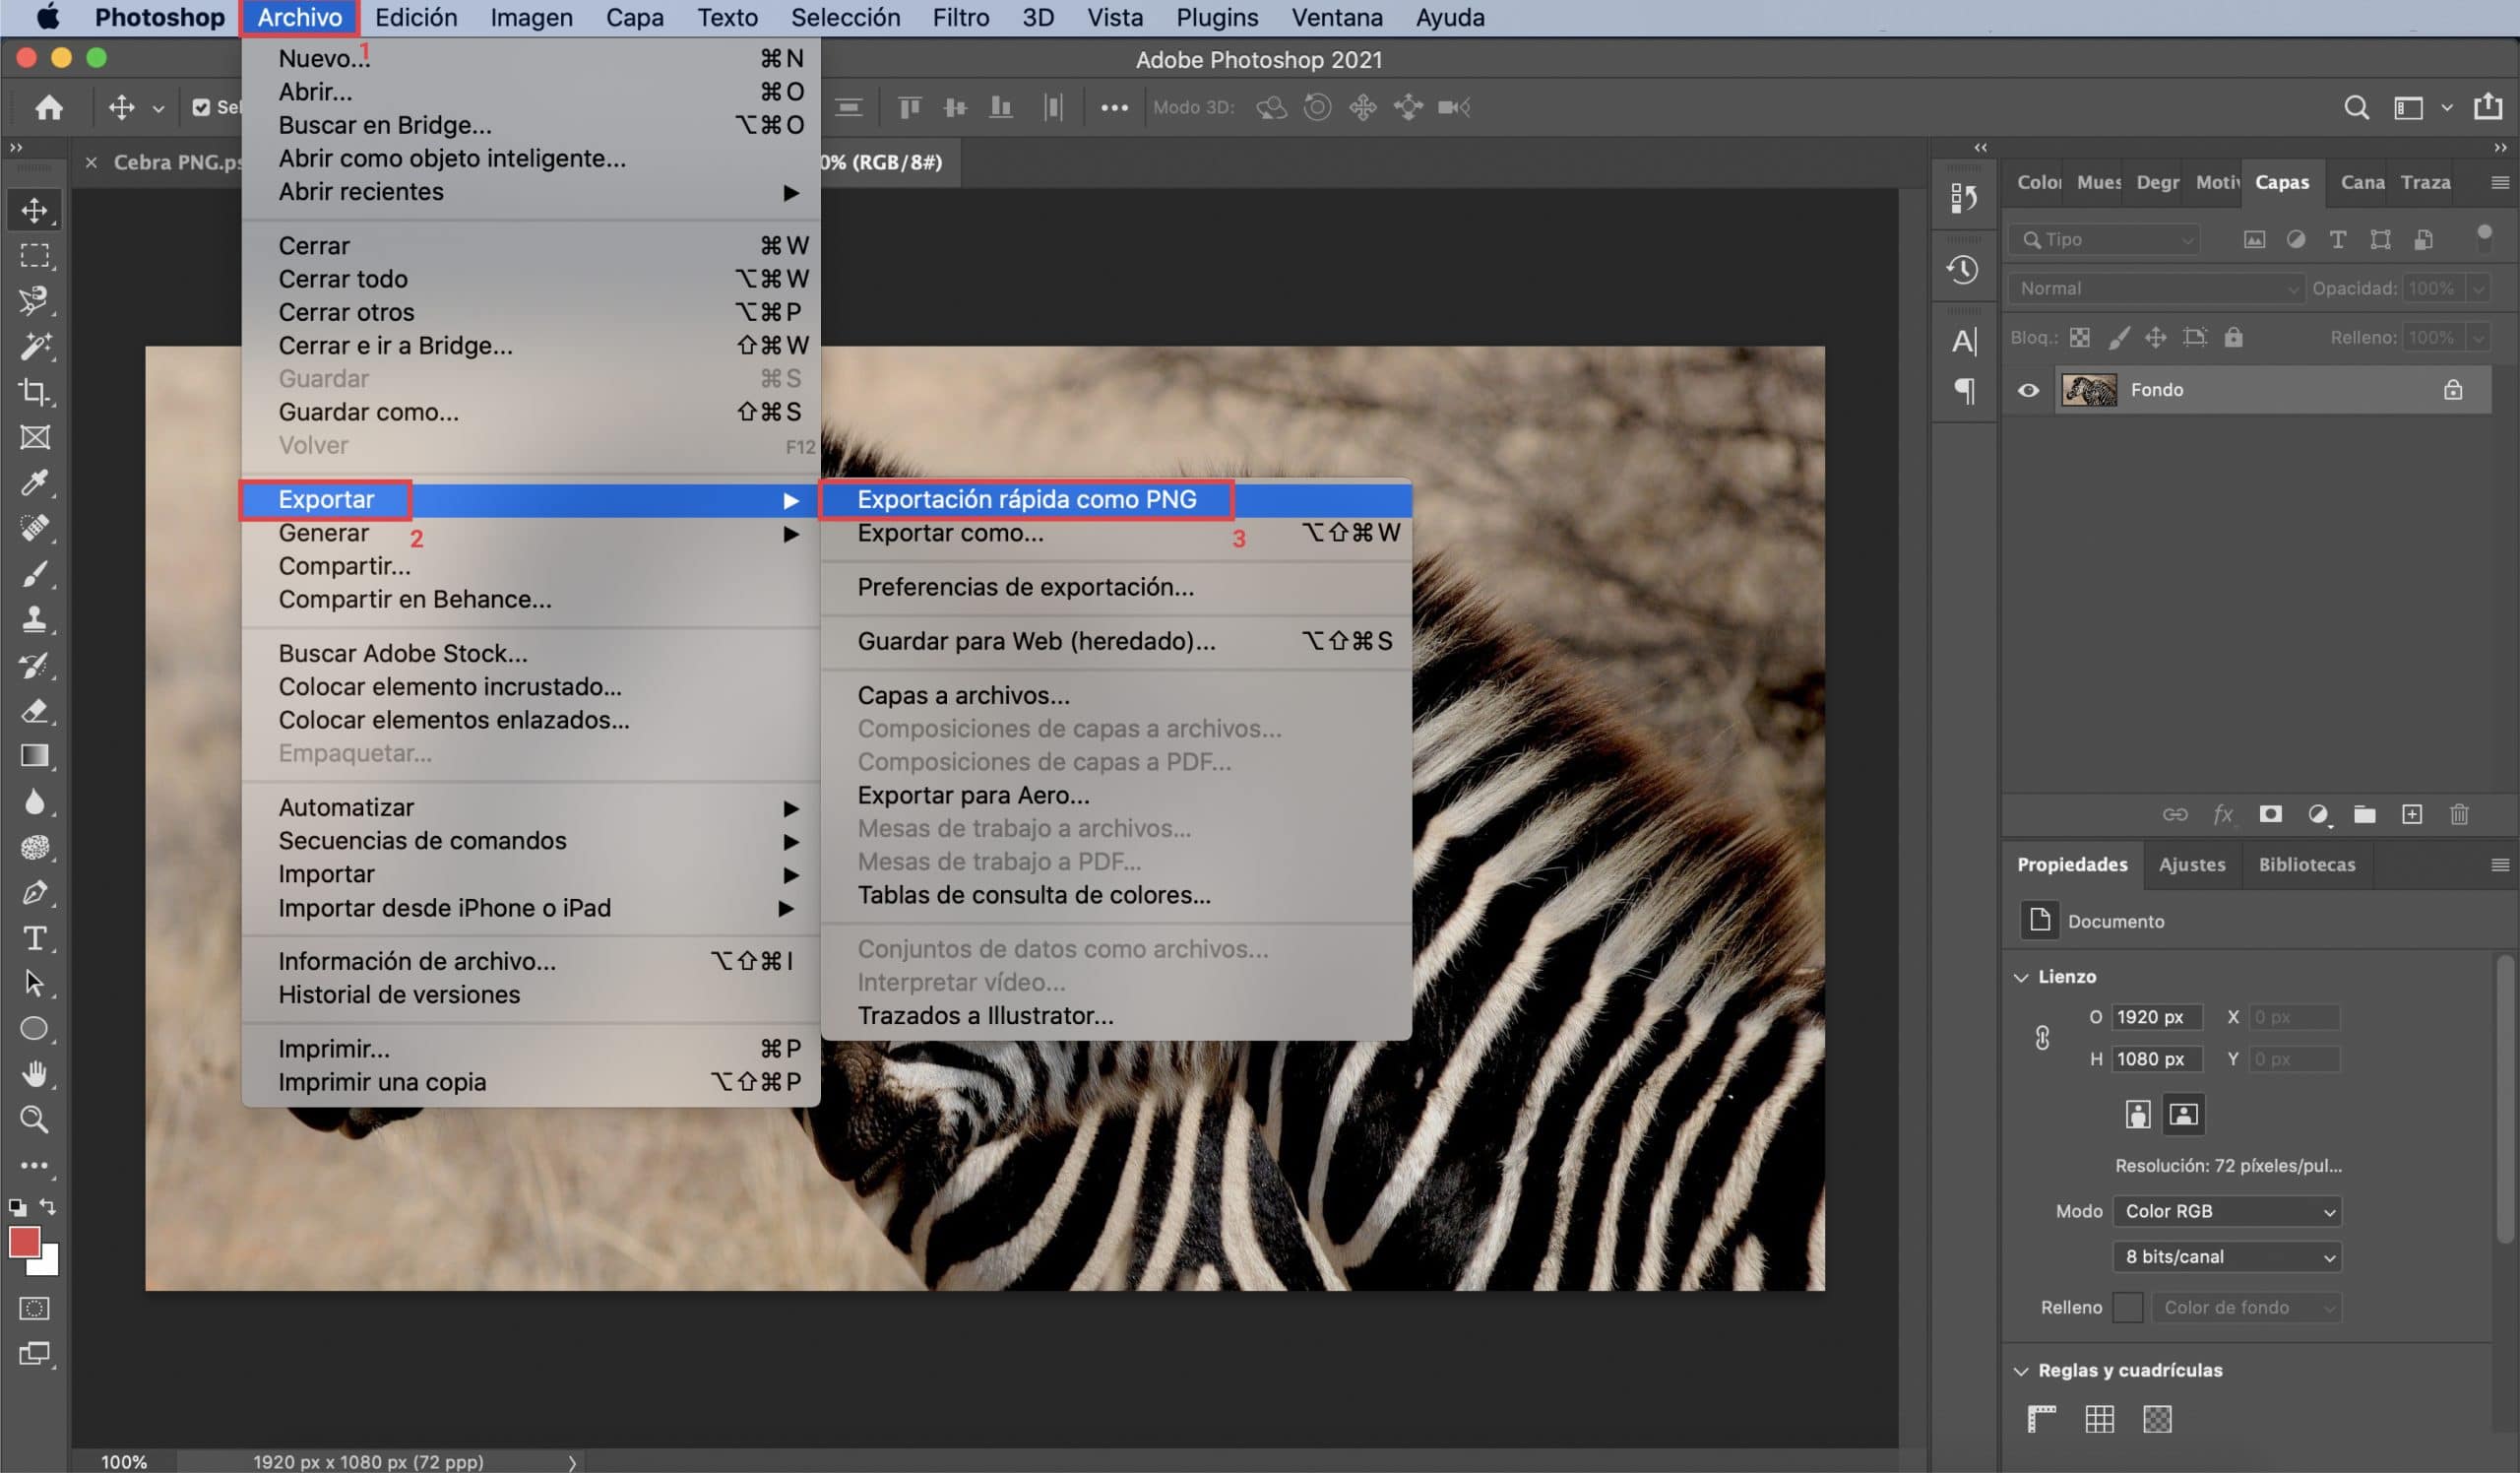Switch to the Ajustes tab
Viewport: 2520px width, 1473px height.
[x=2192, y=865]
